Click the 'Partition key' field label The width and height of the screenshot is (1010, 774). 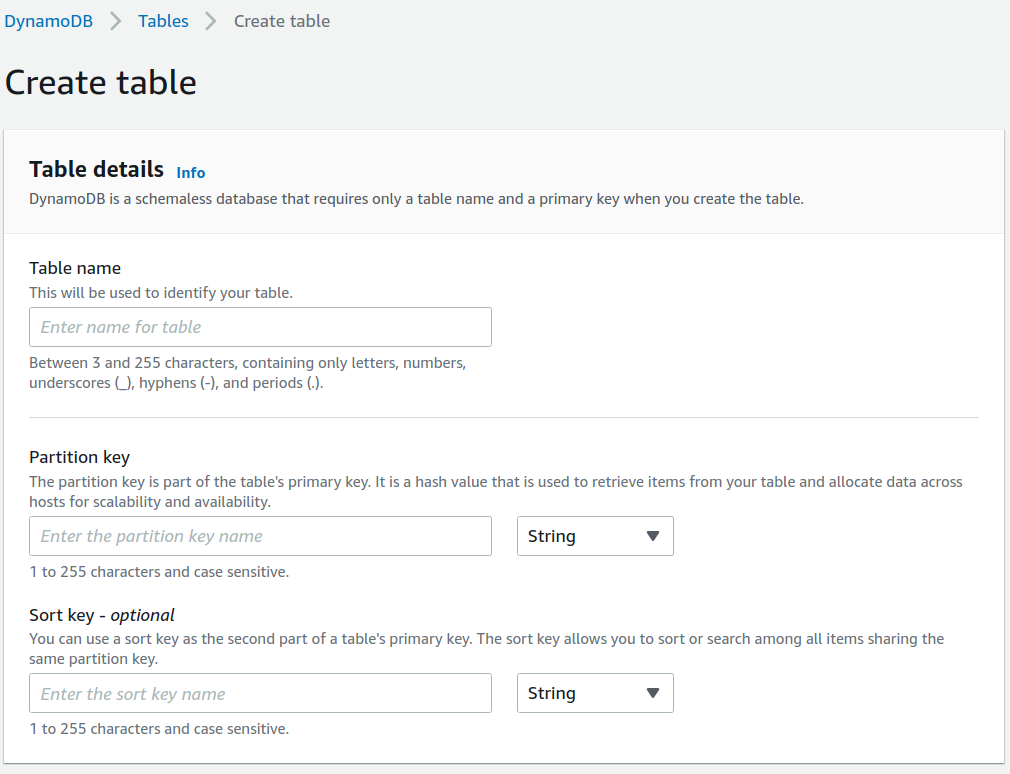[x=79, y=457]
